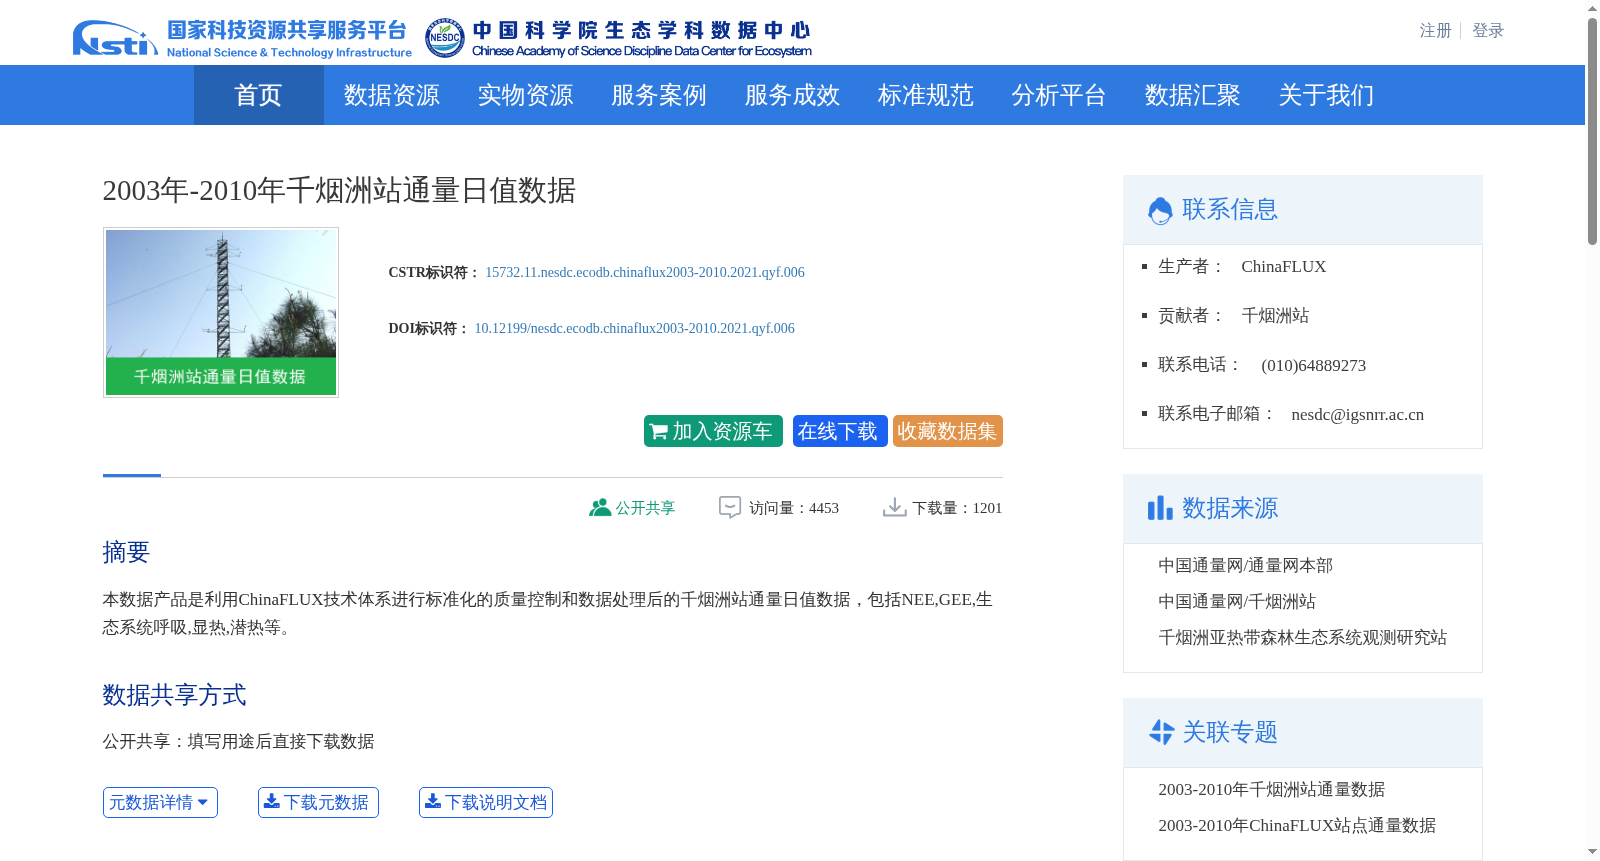Viewport: 1600px width, 861px height.
Task: Open the 首页 navigation tab
Action: pyautogui.click(x=258, y=95)
